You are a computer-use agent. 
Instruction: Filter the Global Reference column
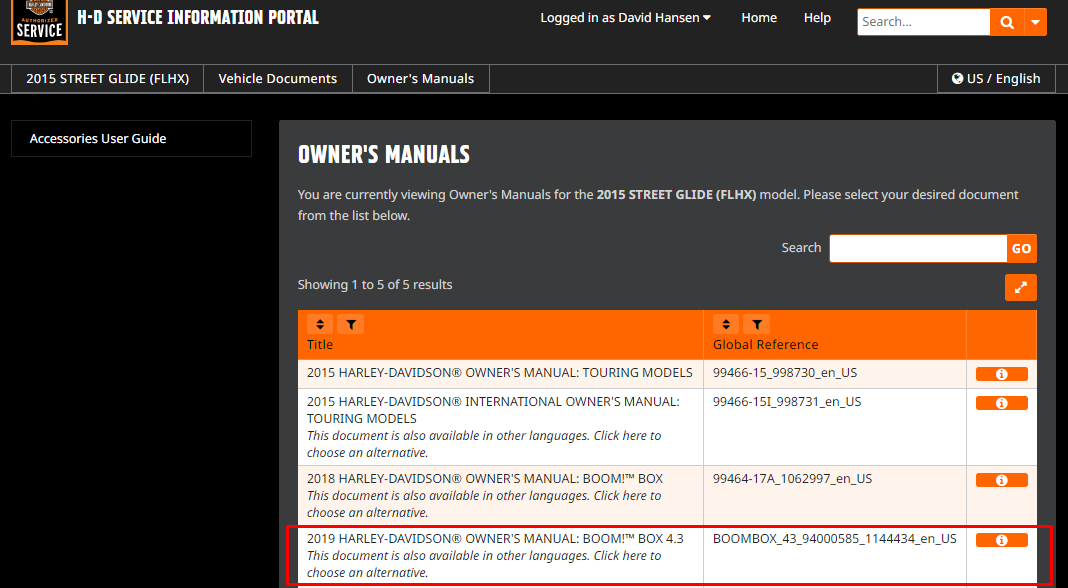(757, 324)
